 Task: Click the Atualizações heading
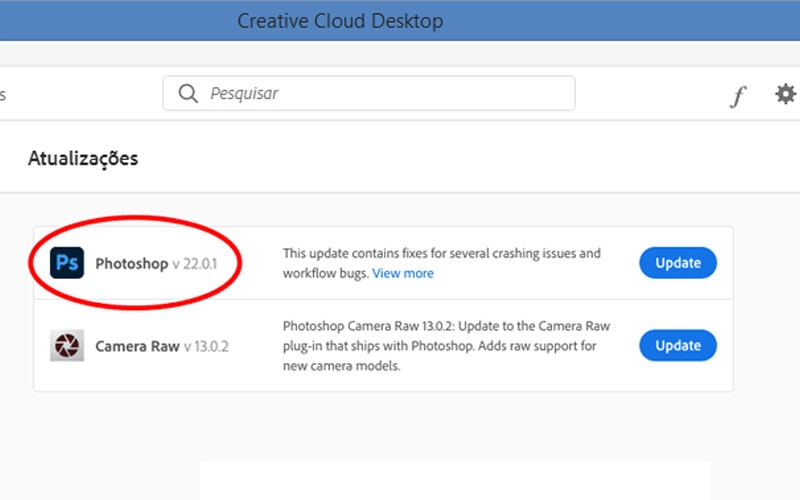(x=83, y=159)
